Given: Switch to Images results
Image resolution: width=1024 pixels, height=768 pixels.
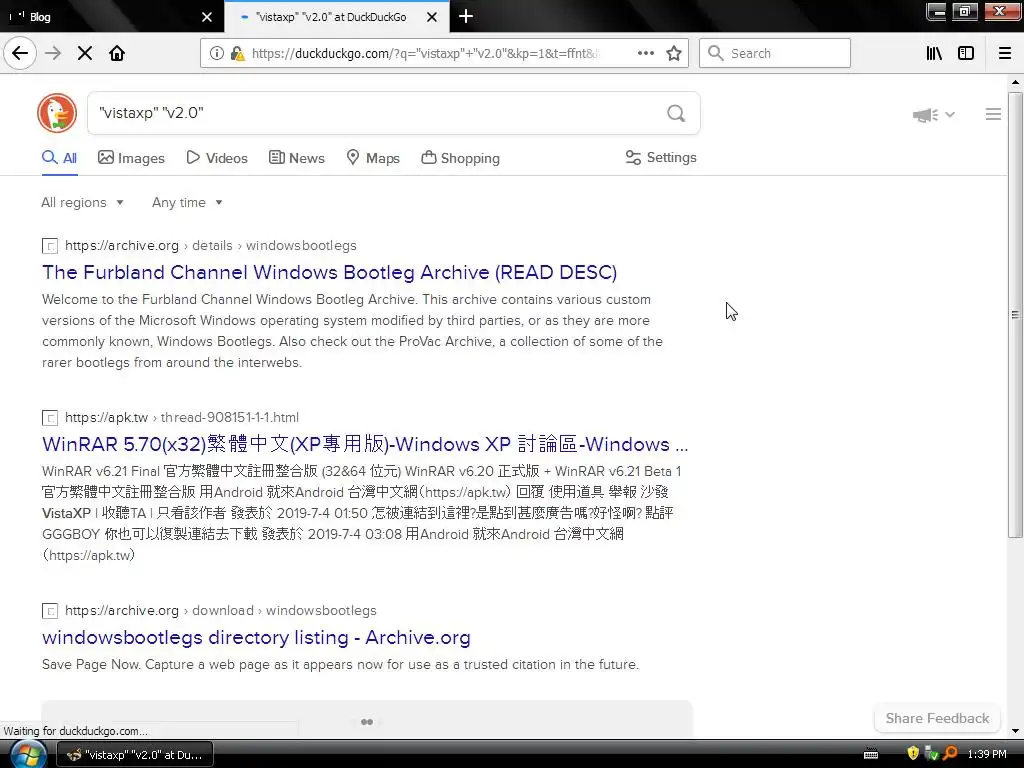Looking at the screenshot, I should (131, 157).
